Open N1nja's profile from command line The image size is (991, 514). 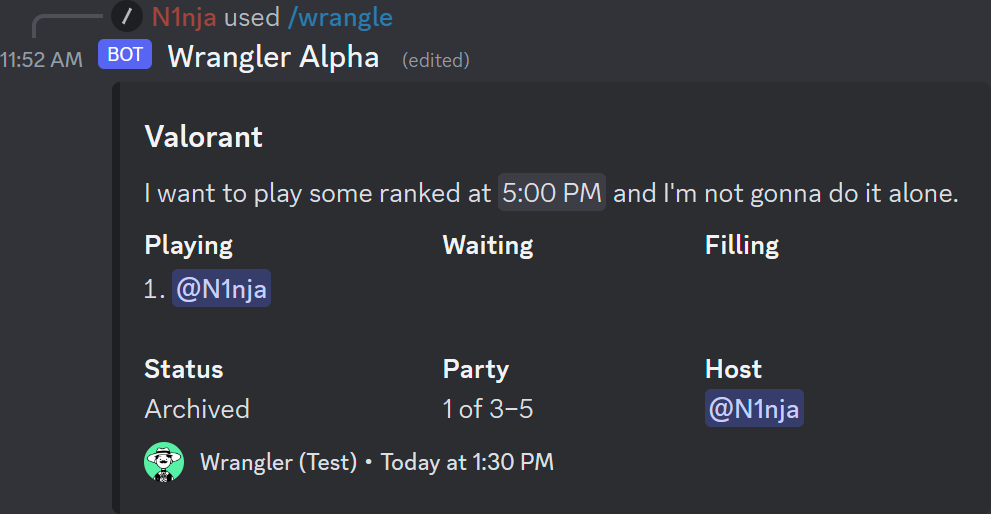(x=184, y=17)
